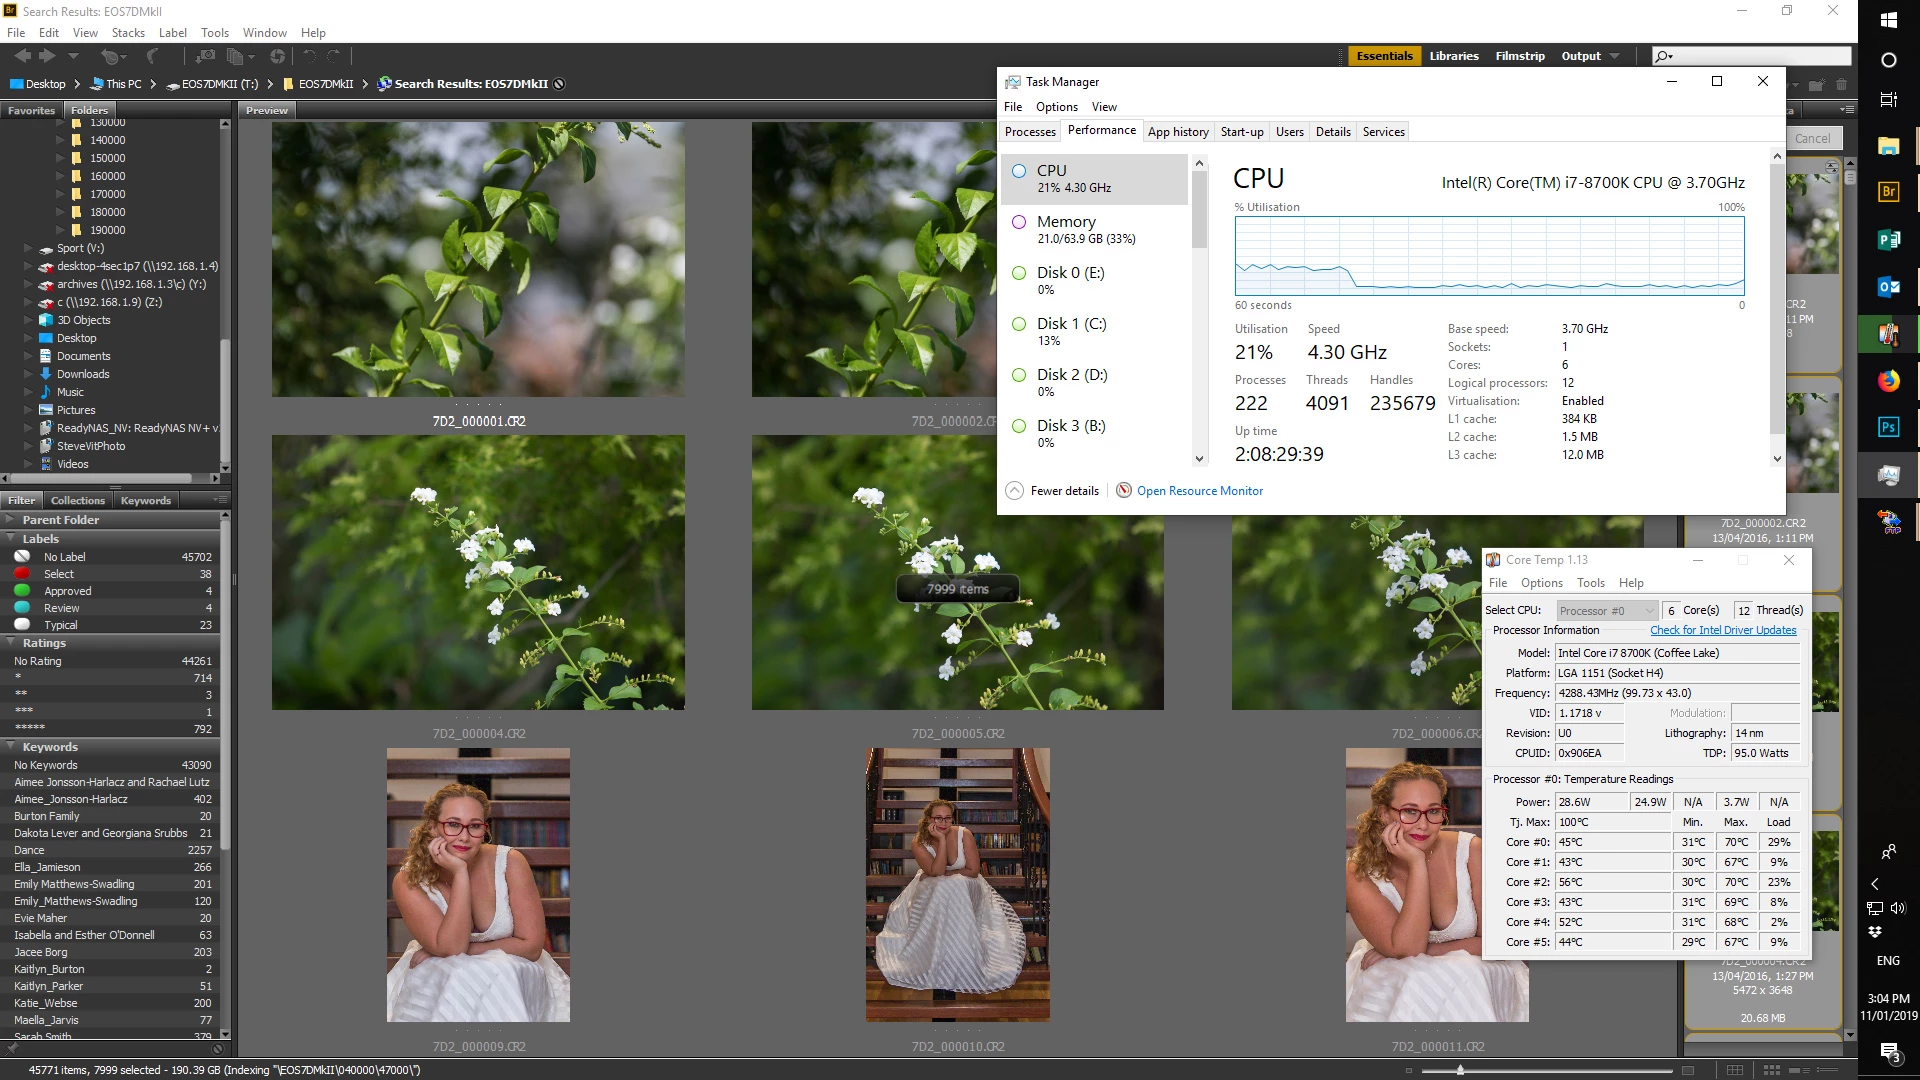This screenshot has width=1920, height=1080.
Task: Click the Get Photos from Camera icon
Action: tap(205, 56)
